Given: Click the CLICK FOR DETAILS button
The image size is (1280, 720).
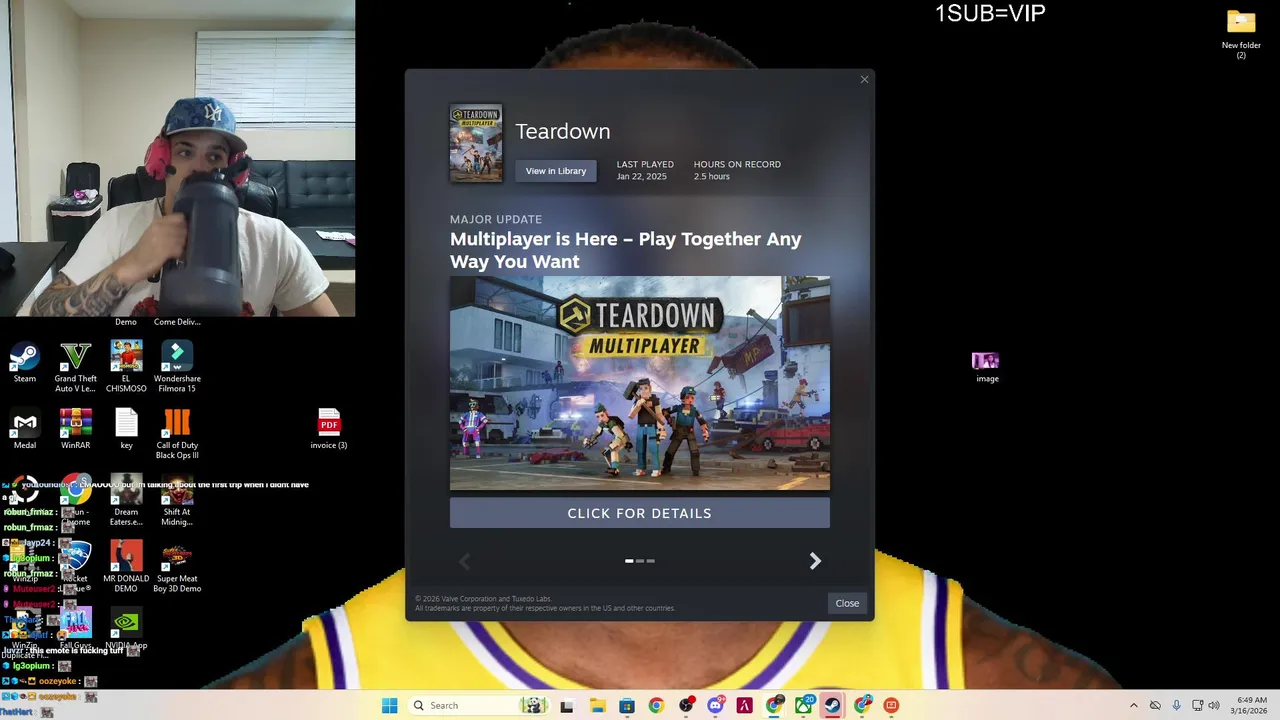Looking at the screenshot, I should tap(639, 513).
